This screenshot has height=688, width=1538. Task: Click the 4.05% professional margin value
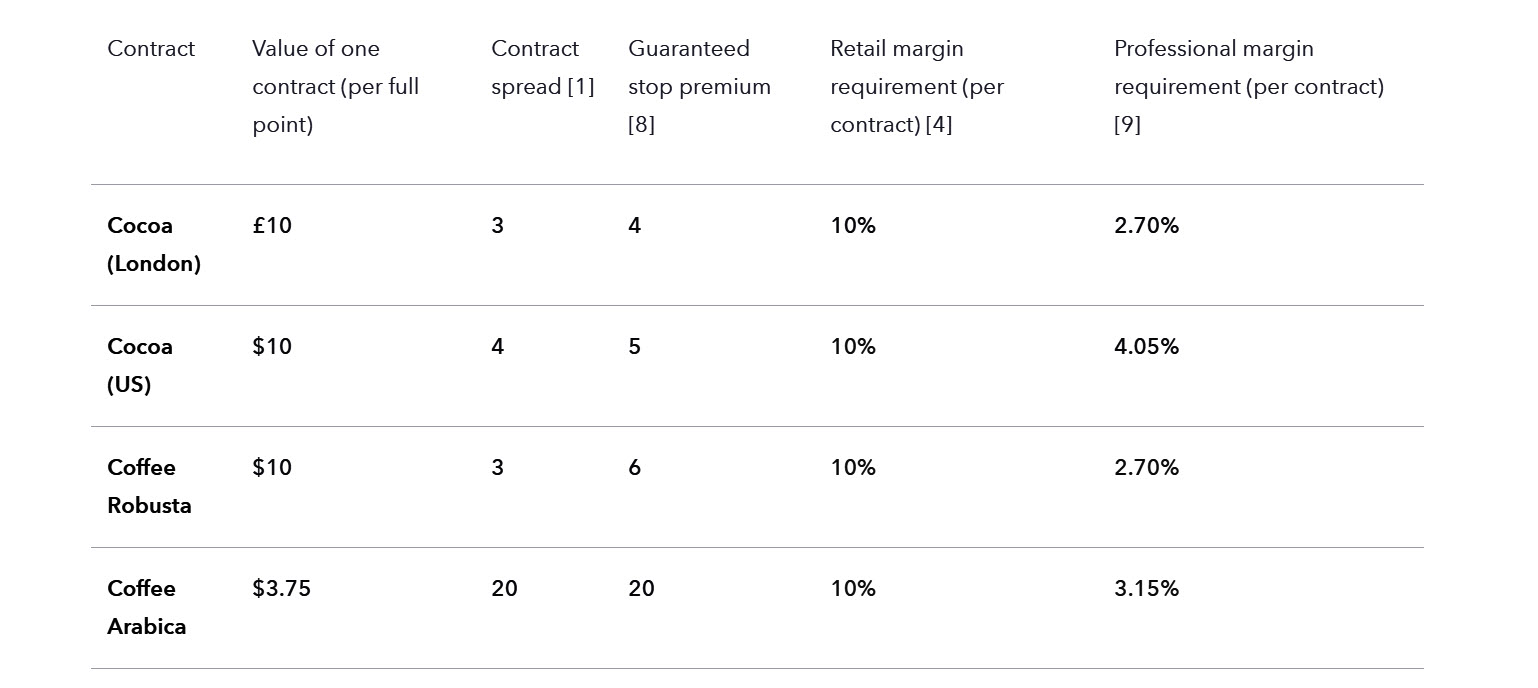point(1146,347)
